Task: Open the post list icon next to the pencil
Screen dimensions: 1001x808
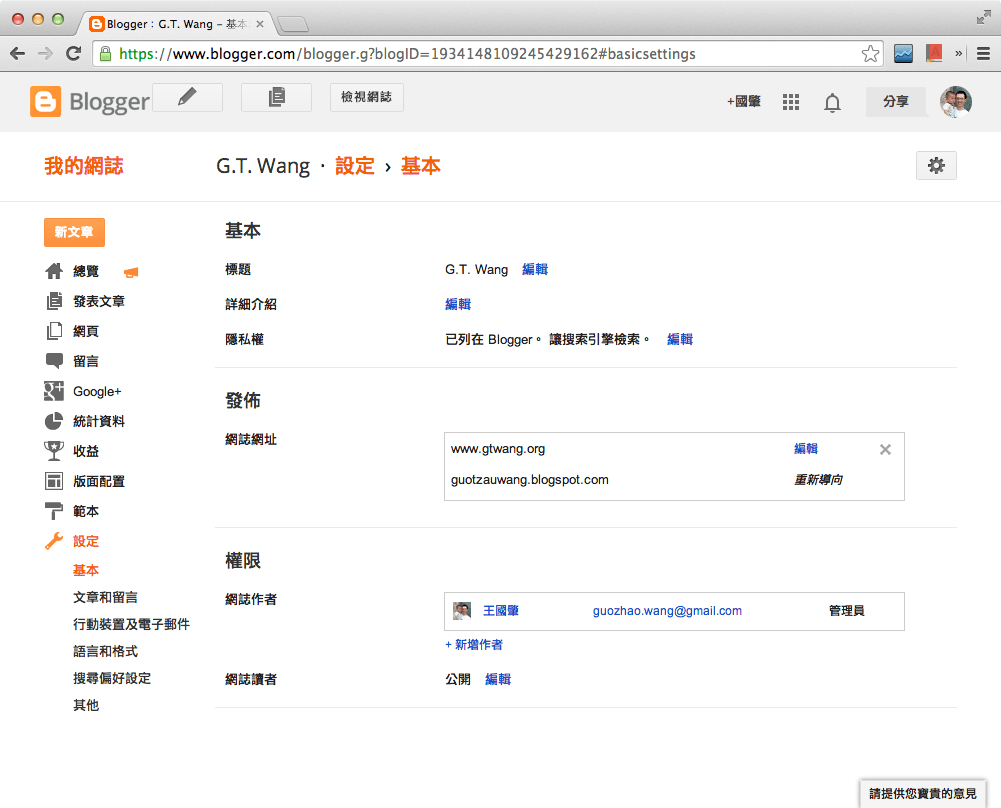Action: (x=276, y=97)
